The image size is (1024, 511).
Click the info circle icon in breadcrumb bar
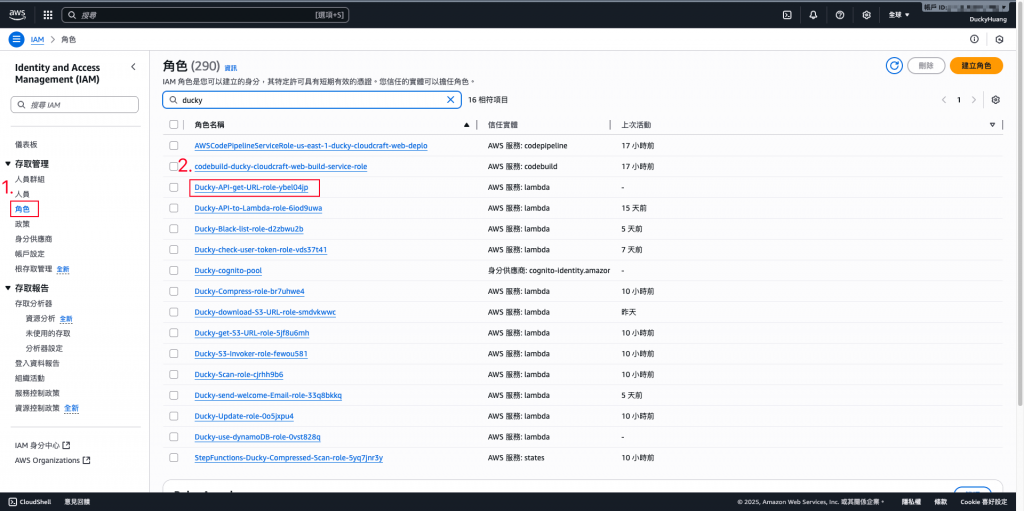[974, 39]
